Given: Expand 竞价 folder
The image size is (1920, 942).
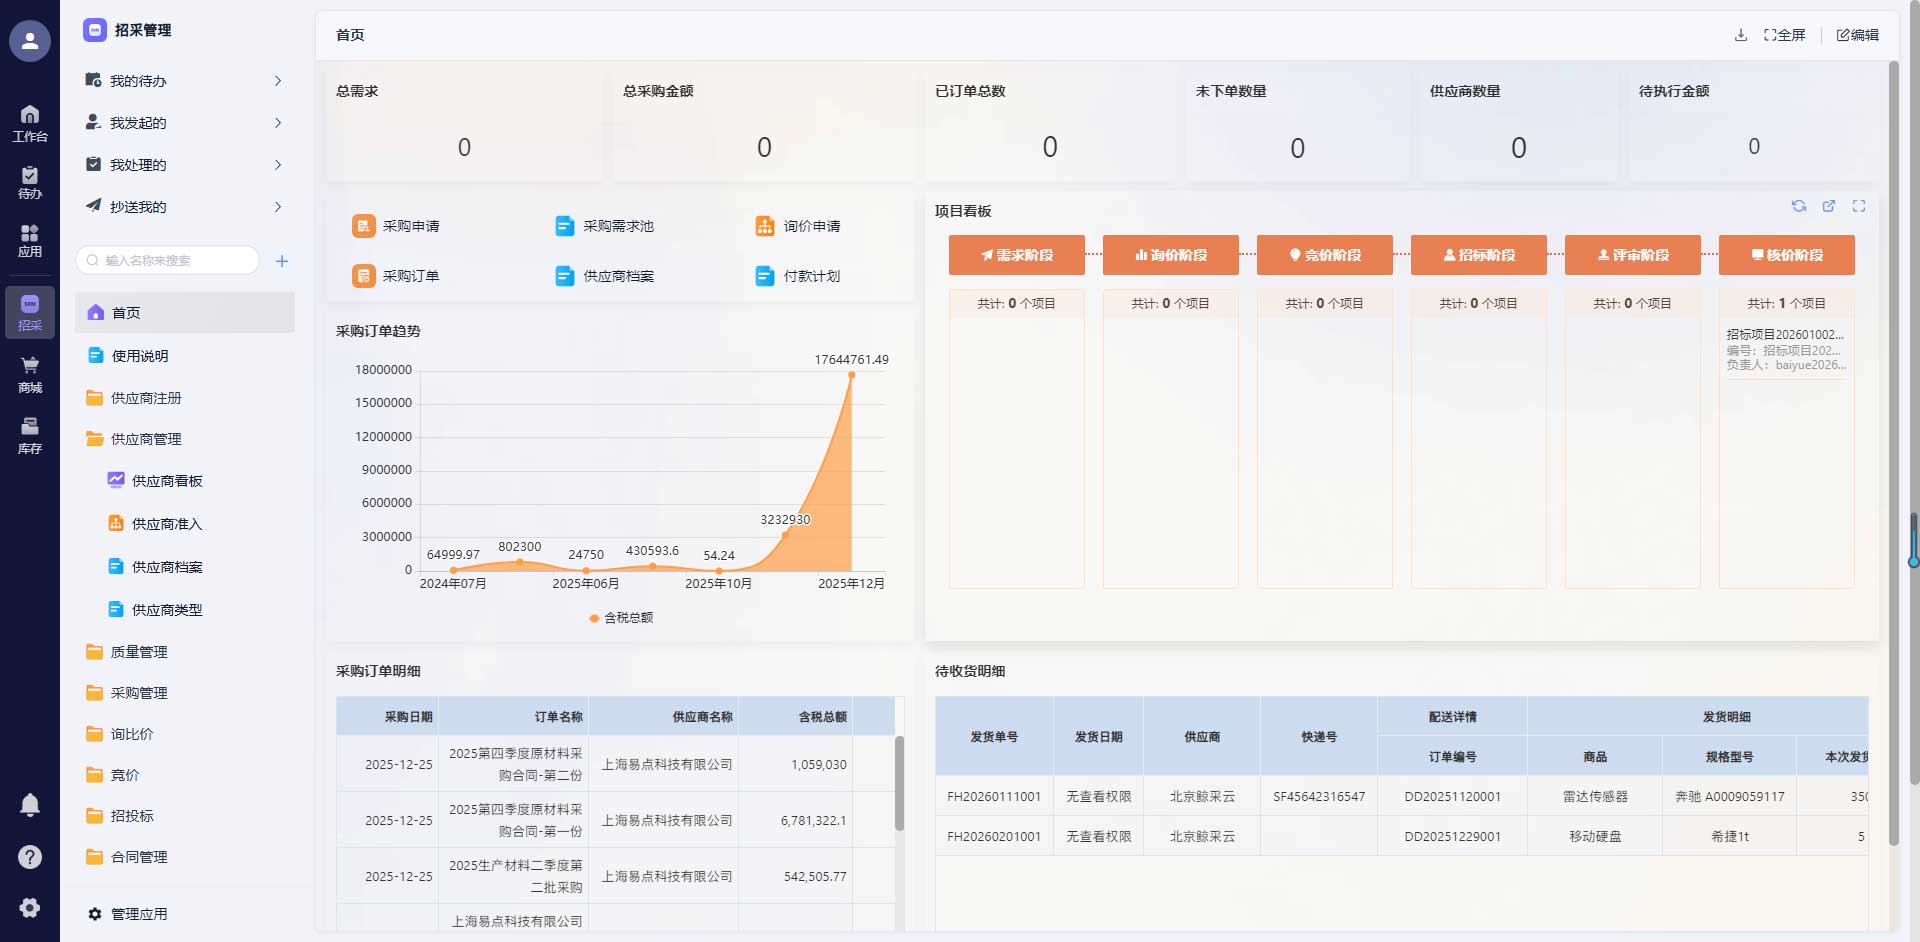Looking at the screenshot, I should pos(185,775).
